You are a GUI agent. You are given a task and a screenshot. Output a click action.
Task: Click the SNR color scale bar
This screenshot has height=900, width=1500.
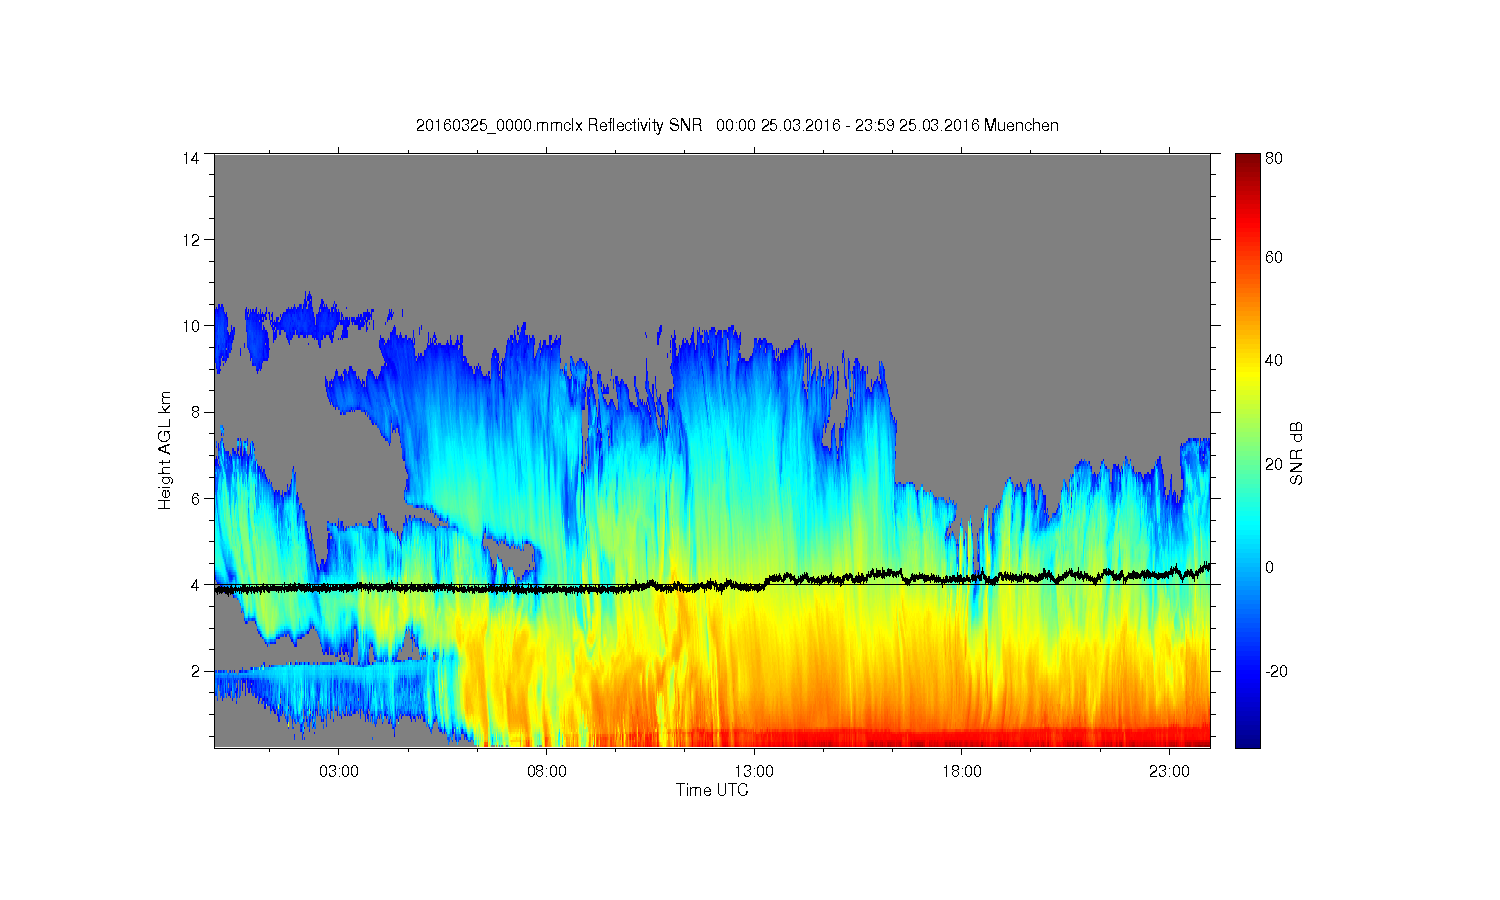1247,450
